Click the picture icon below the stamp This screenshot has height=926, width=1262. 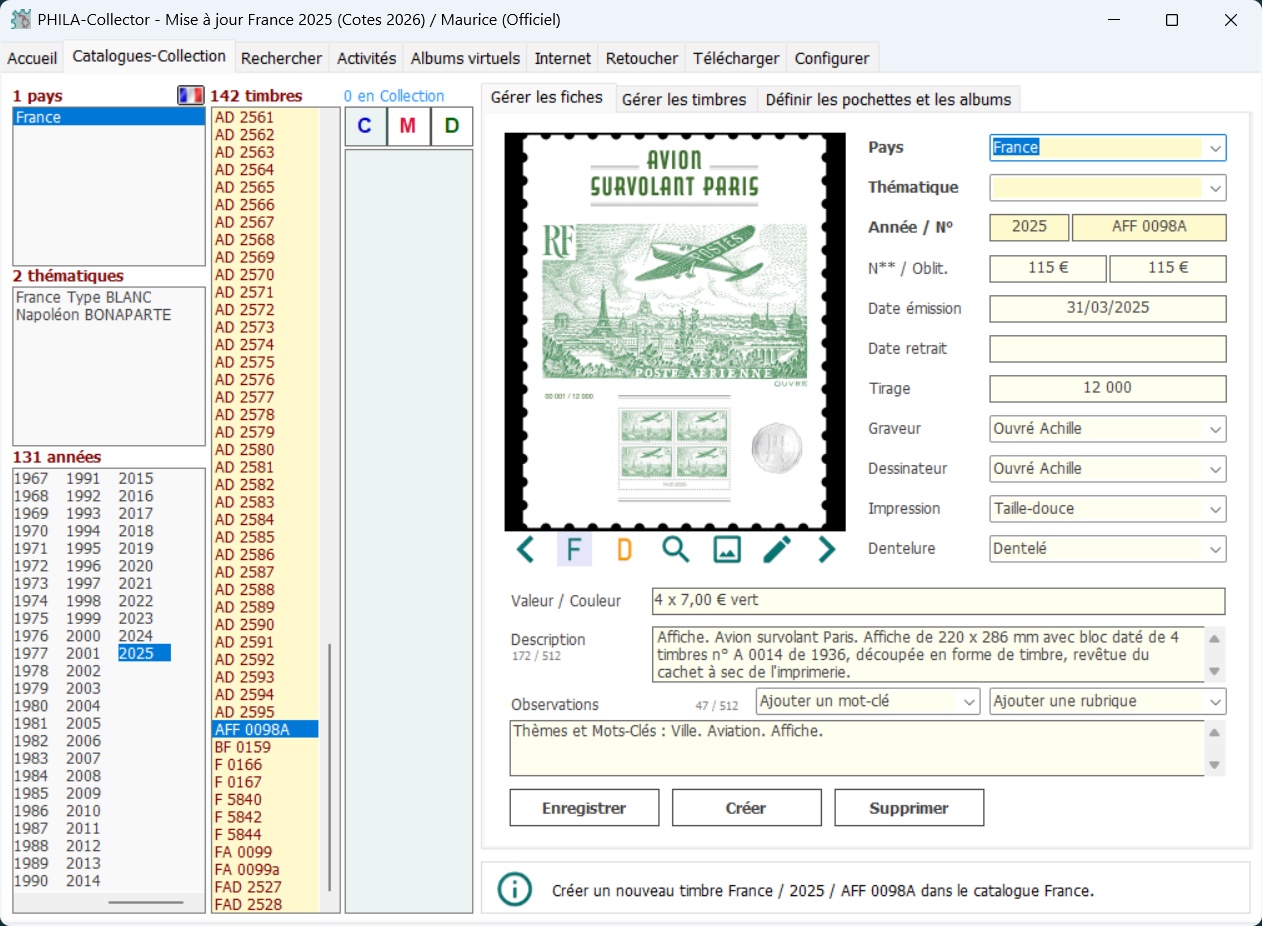727,549
